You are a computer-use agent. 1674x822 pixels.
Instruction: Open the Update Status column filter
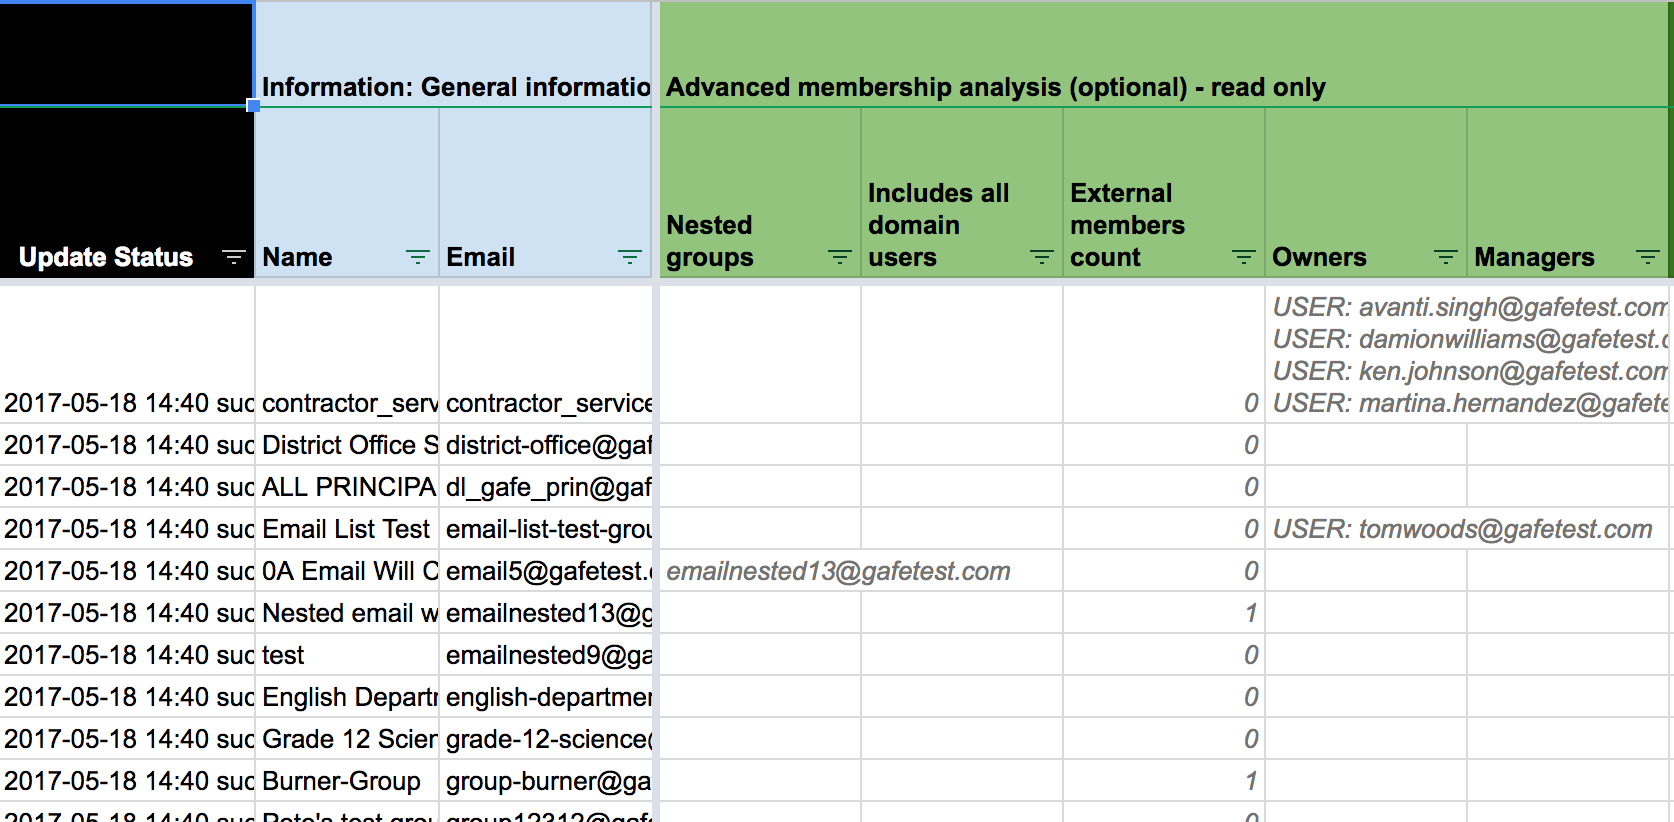point(233,258)
